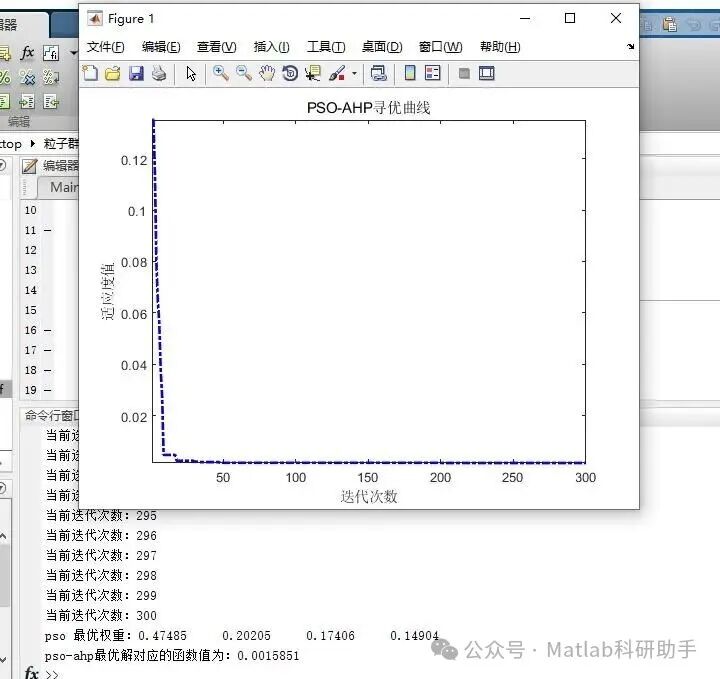Save the figure with the floppy disk icon

click(x=136, y=73)
